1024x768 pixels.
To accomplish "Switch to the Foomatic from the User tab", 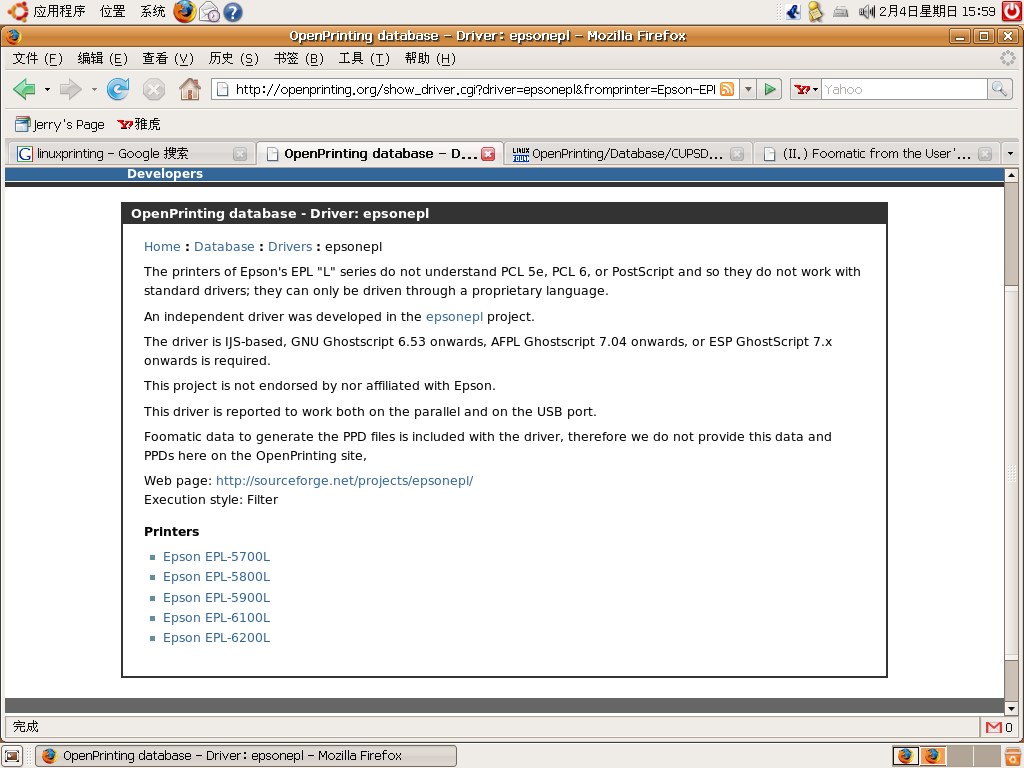I will (x=876, y=153).
